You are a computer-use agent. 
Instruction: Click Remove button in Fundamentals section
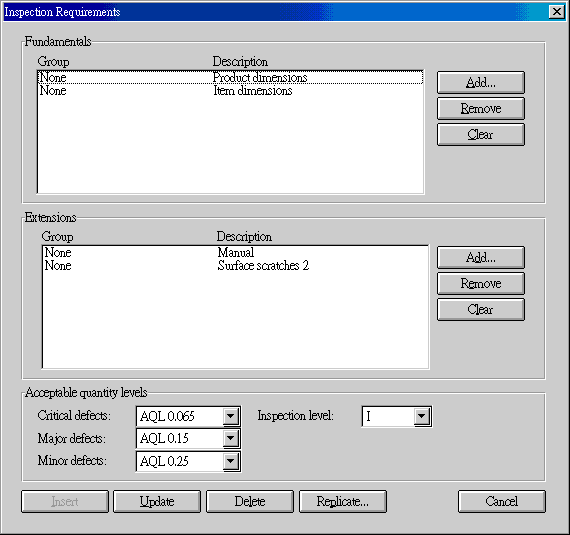point(481,109)
